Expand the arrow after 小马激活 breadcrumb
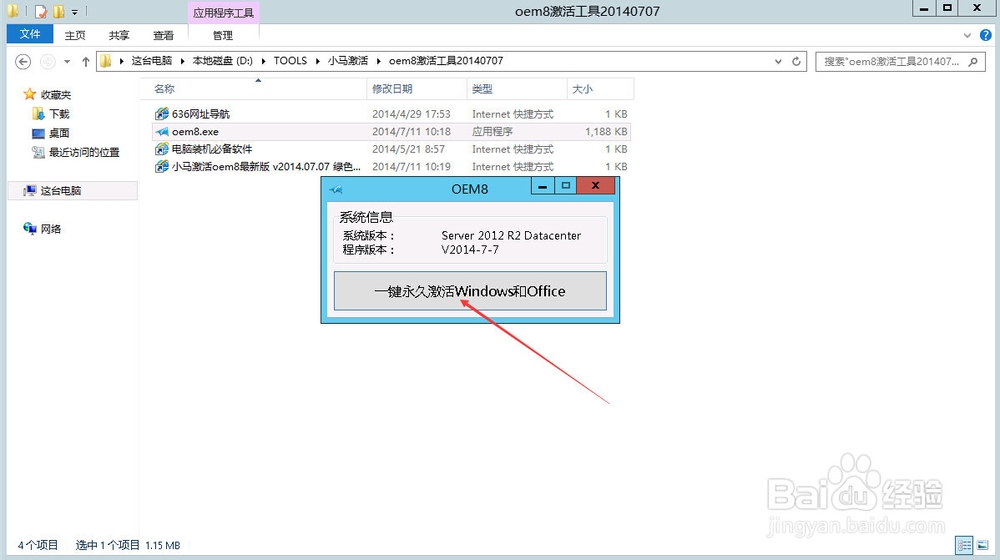The image size is (1000, 560). point(378,61)
